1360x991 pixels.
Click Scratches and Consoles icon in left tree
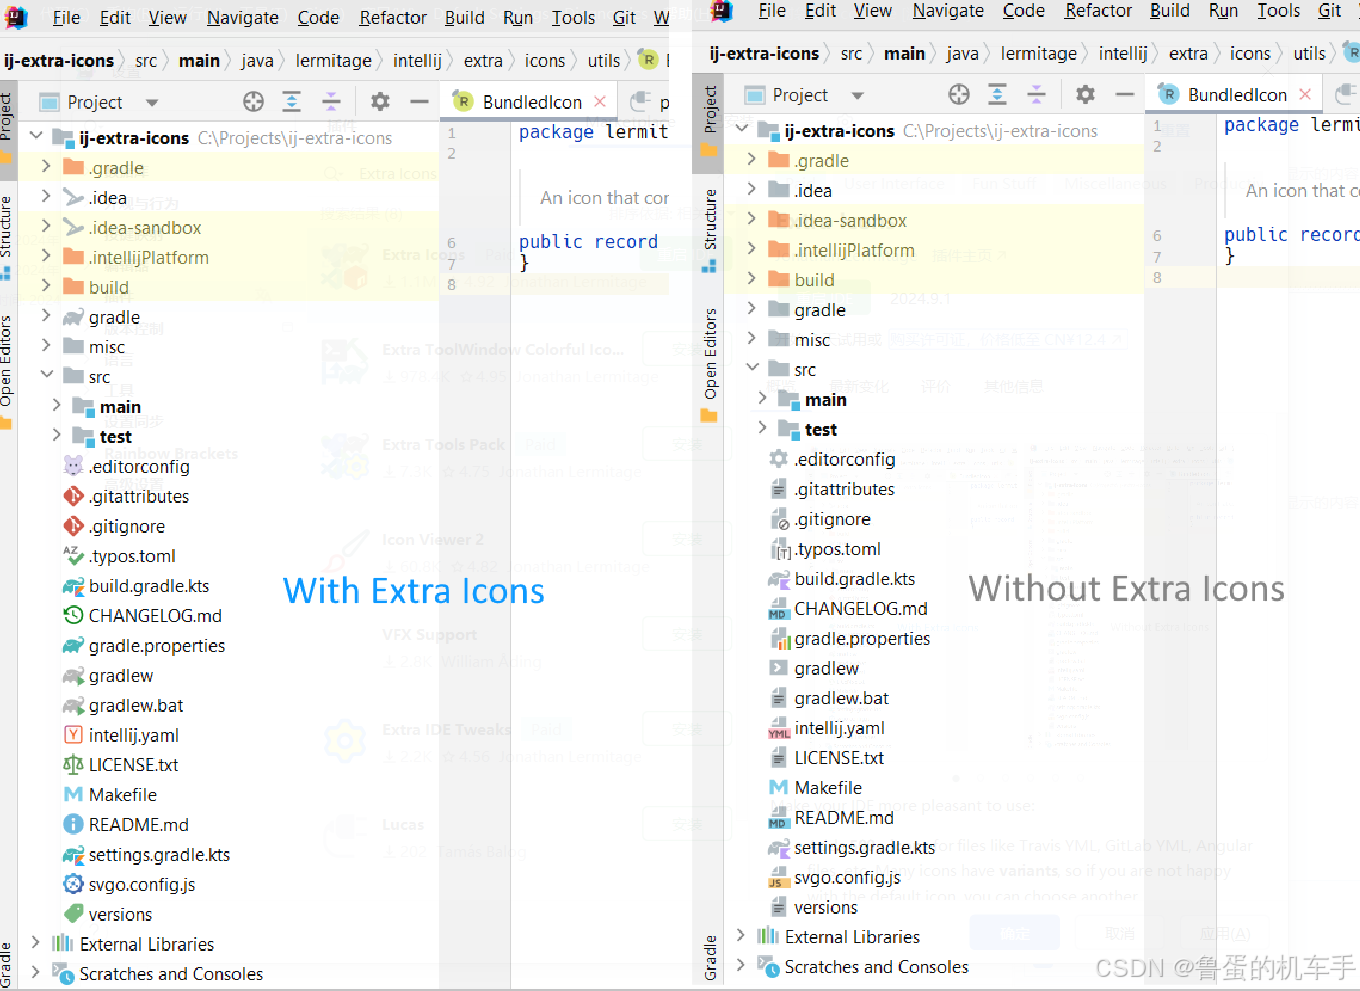(63, 973)
